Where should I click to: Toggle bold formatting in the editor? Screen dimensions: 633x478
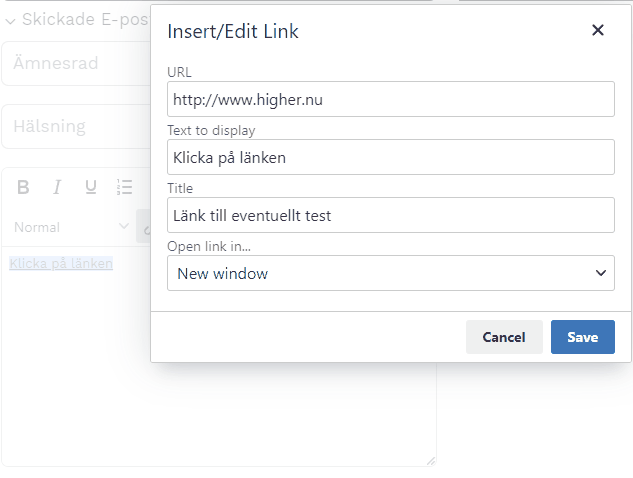[x=23, y=187]
